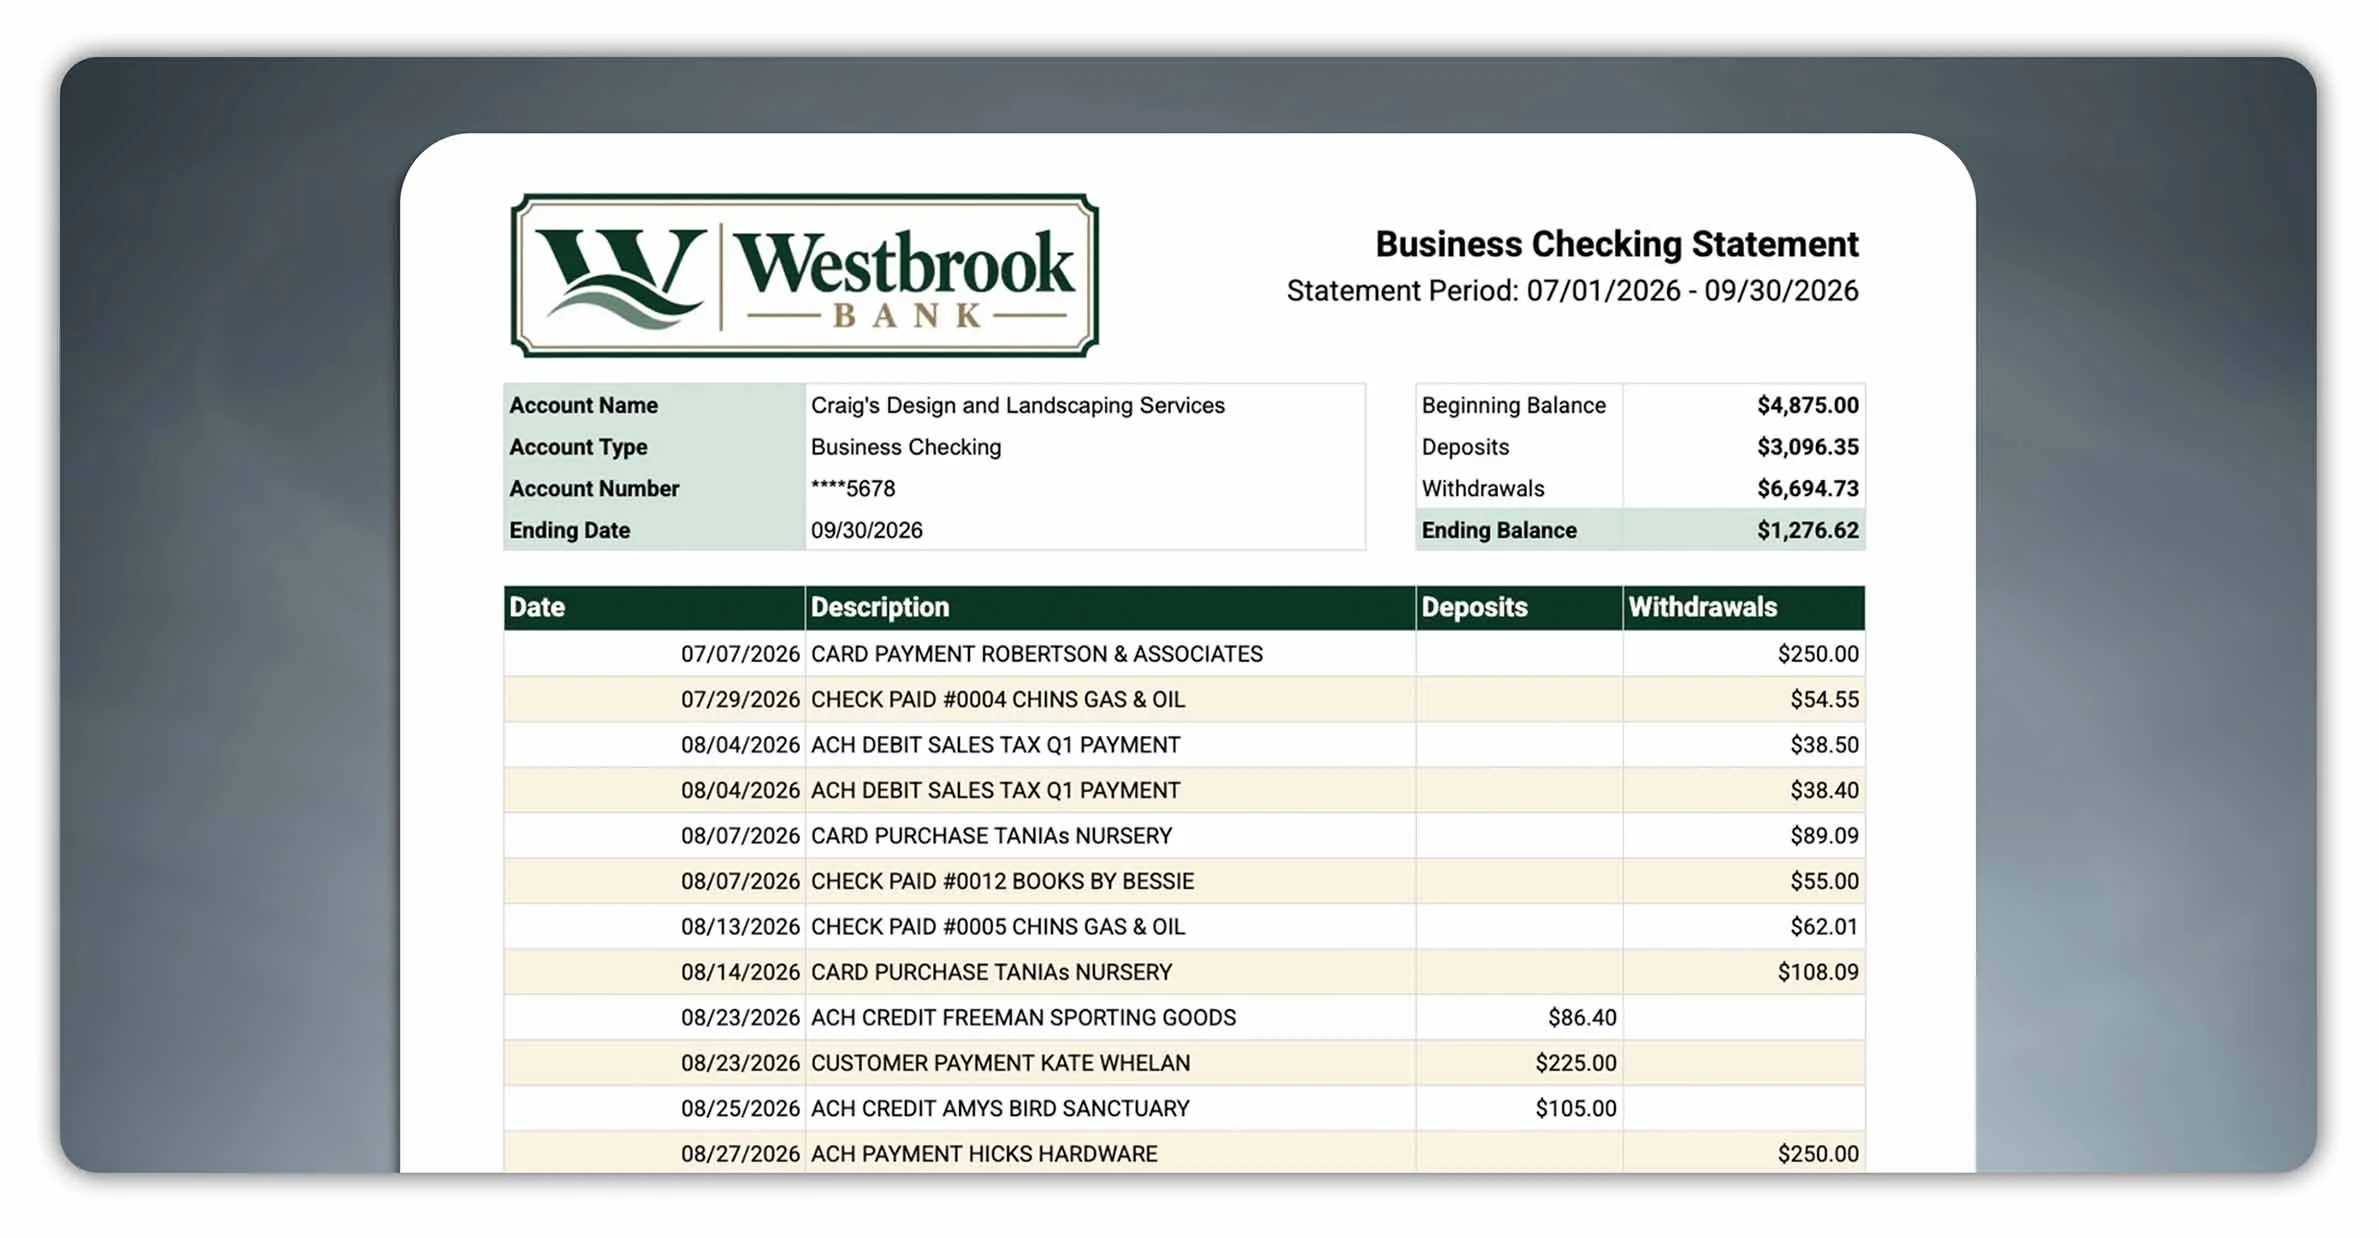Click the total deposits $3,096.35

(1807, 447)
